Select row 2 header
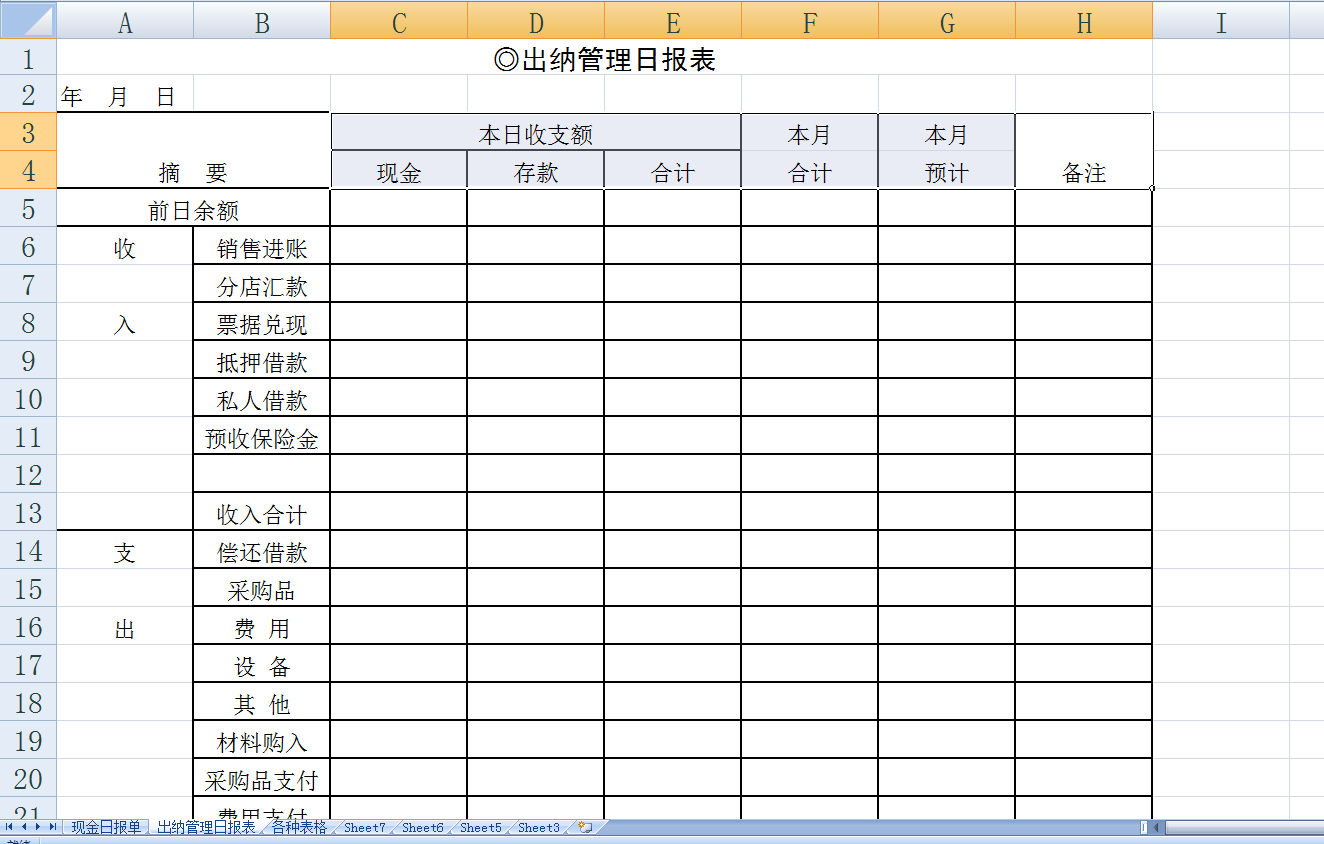Image resolution: width=1324 pixels, height=844 pixels. click(28, 95)
